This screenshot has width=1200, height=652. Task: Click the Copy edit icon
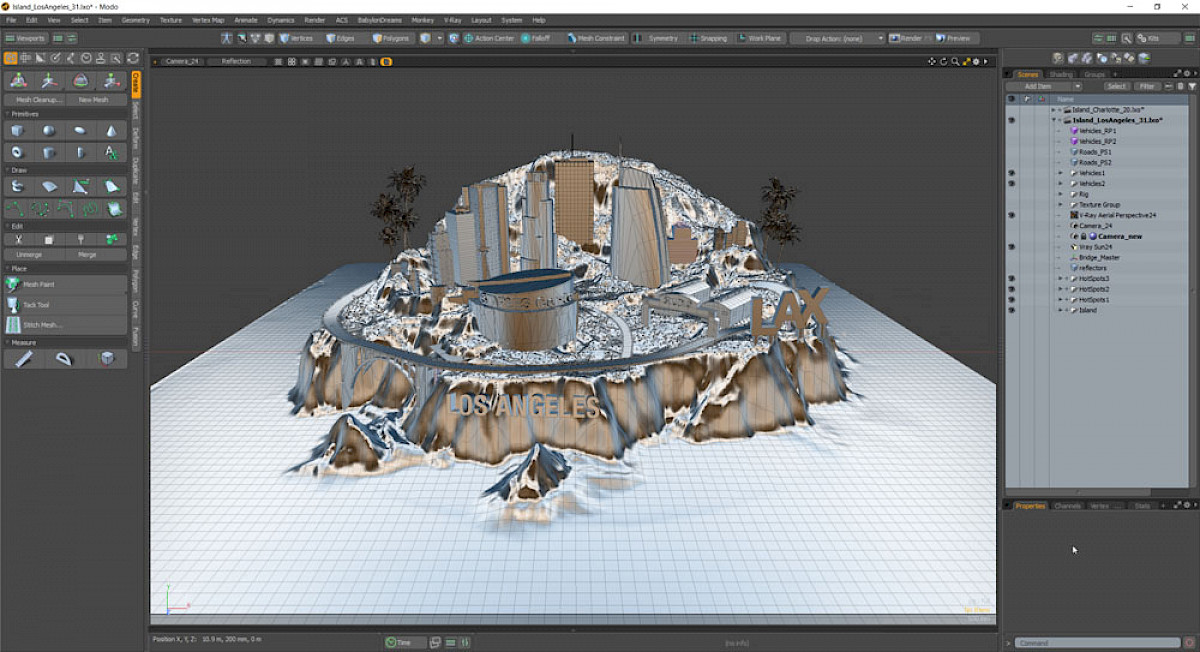coord(49,240)
